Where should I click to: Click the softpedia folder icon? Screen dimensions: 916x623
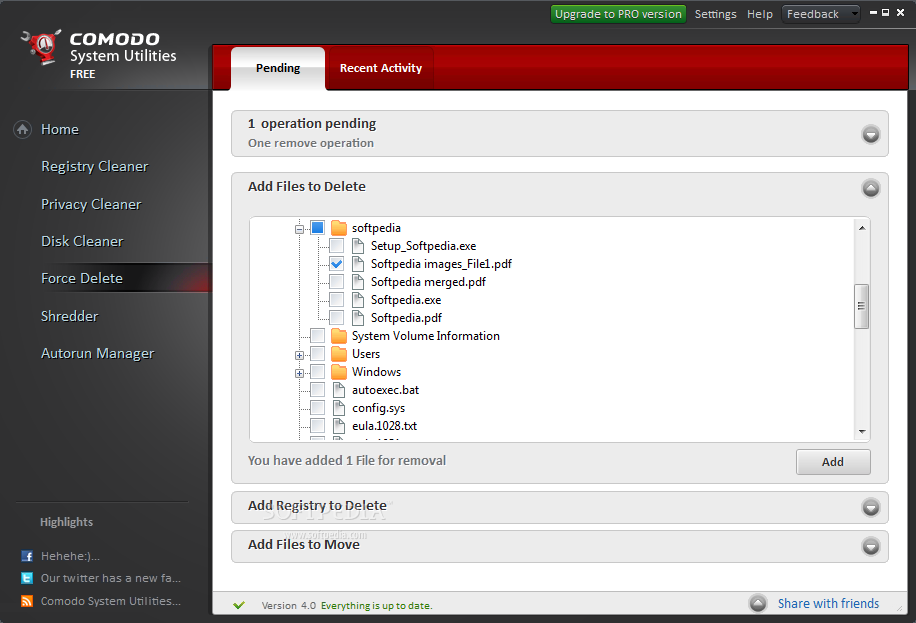339,227
